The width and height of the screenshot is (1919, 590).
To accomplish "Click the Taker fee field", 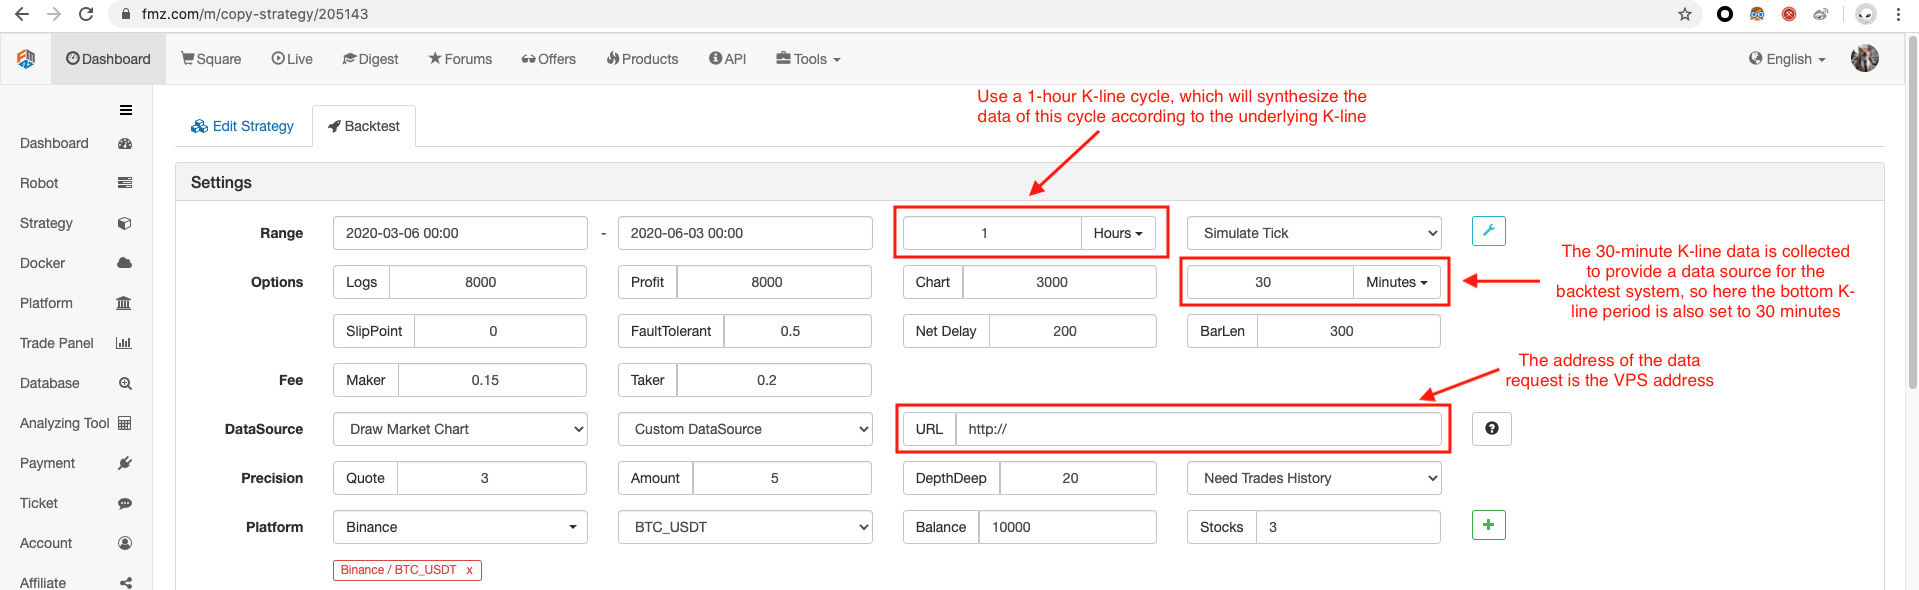I will tap(774, 380).
